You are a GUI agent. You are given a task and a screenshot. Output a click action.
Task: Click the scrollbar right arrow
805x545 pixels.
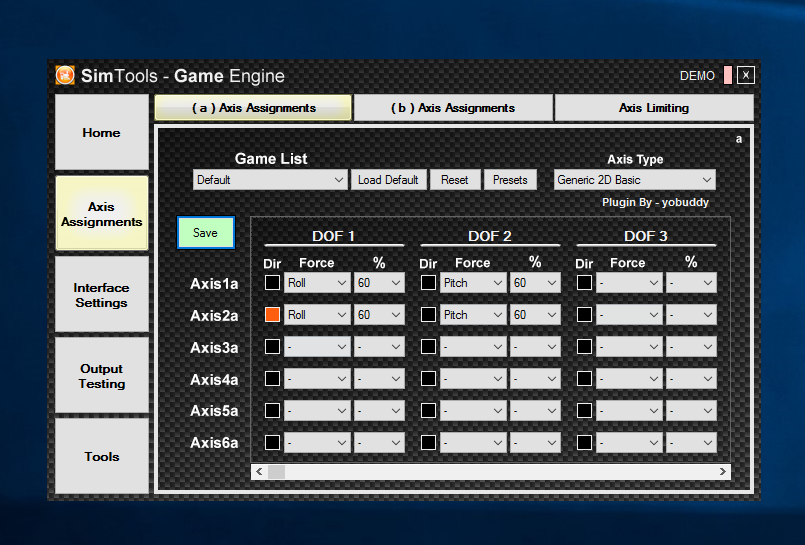(722, 472)
